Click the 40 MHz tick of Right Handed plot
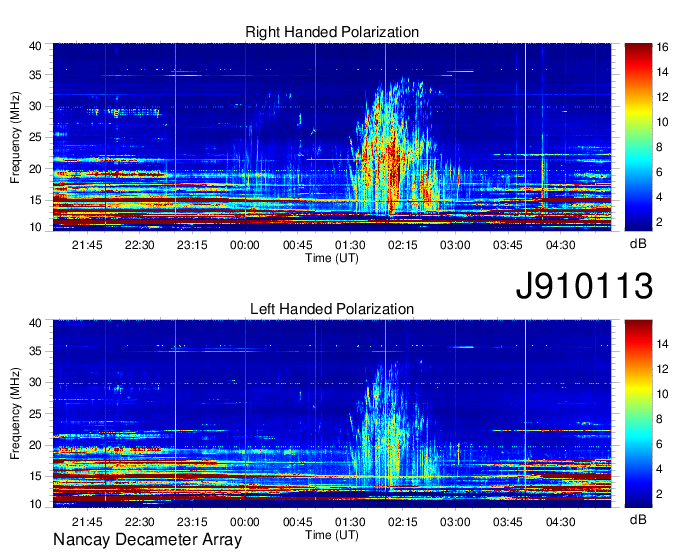 36,46
